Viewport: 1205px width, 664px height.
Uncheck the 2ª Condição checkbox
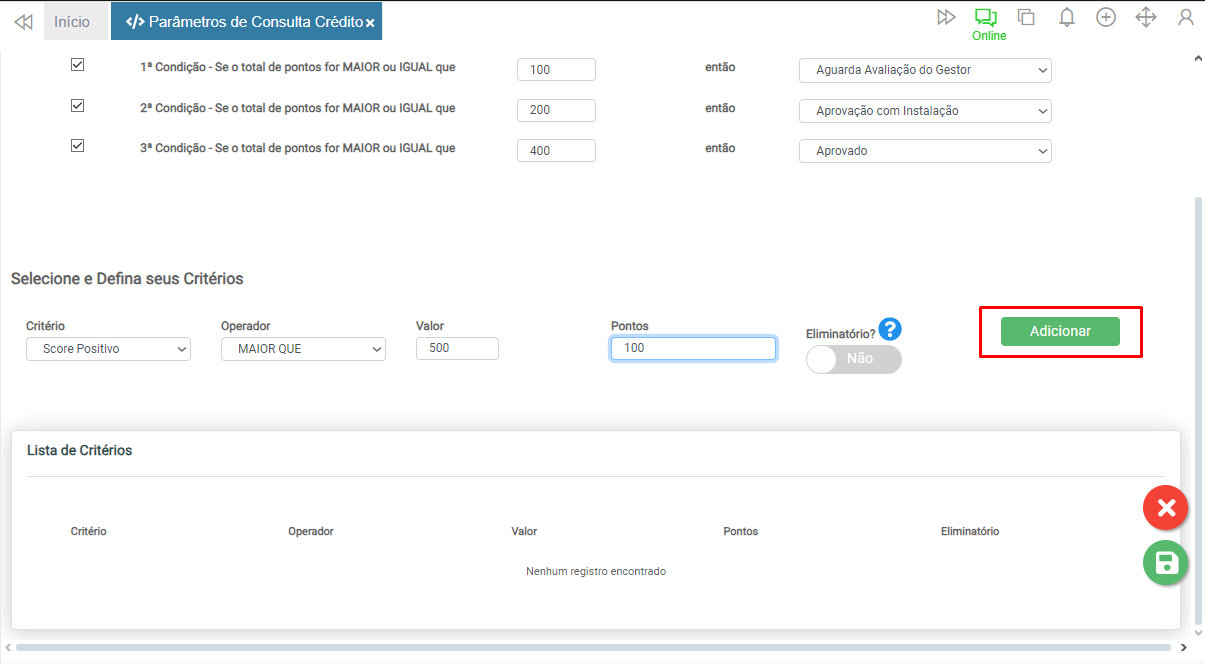(x=77, y=105)
